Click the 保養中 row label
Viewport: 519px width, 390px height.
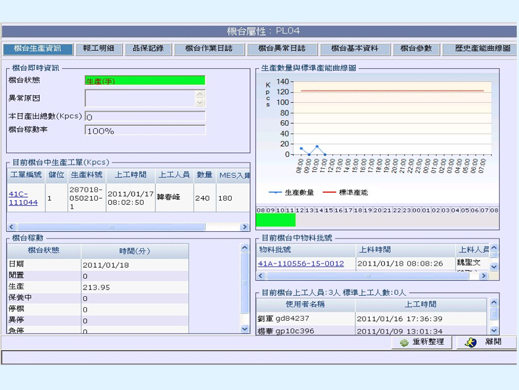20,297
